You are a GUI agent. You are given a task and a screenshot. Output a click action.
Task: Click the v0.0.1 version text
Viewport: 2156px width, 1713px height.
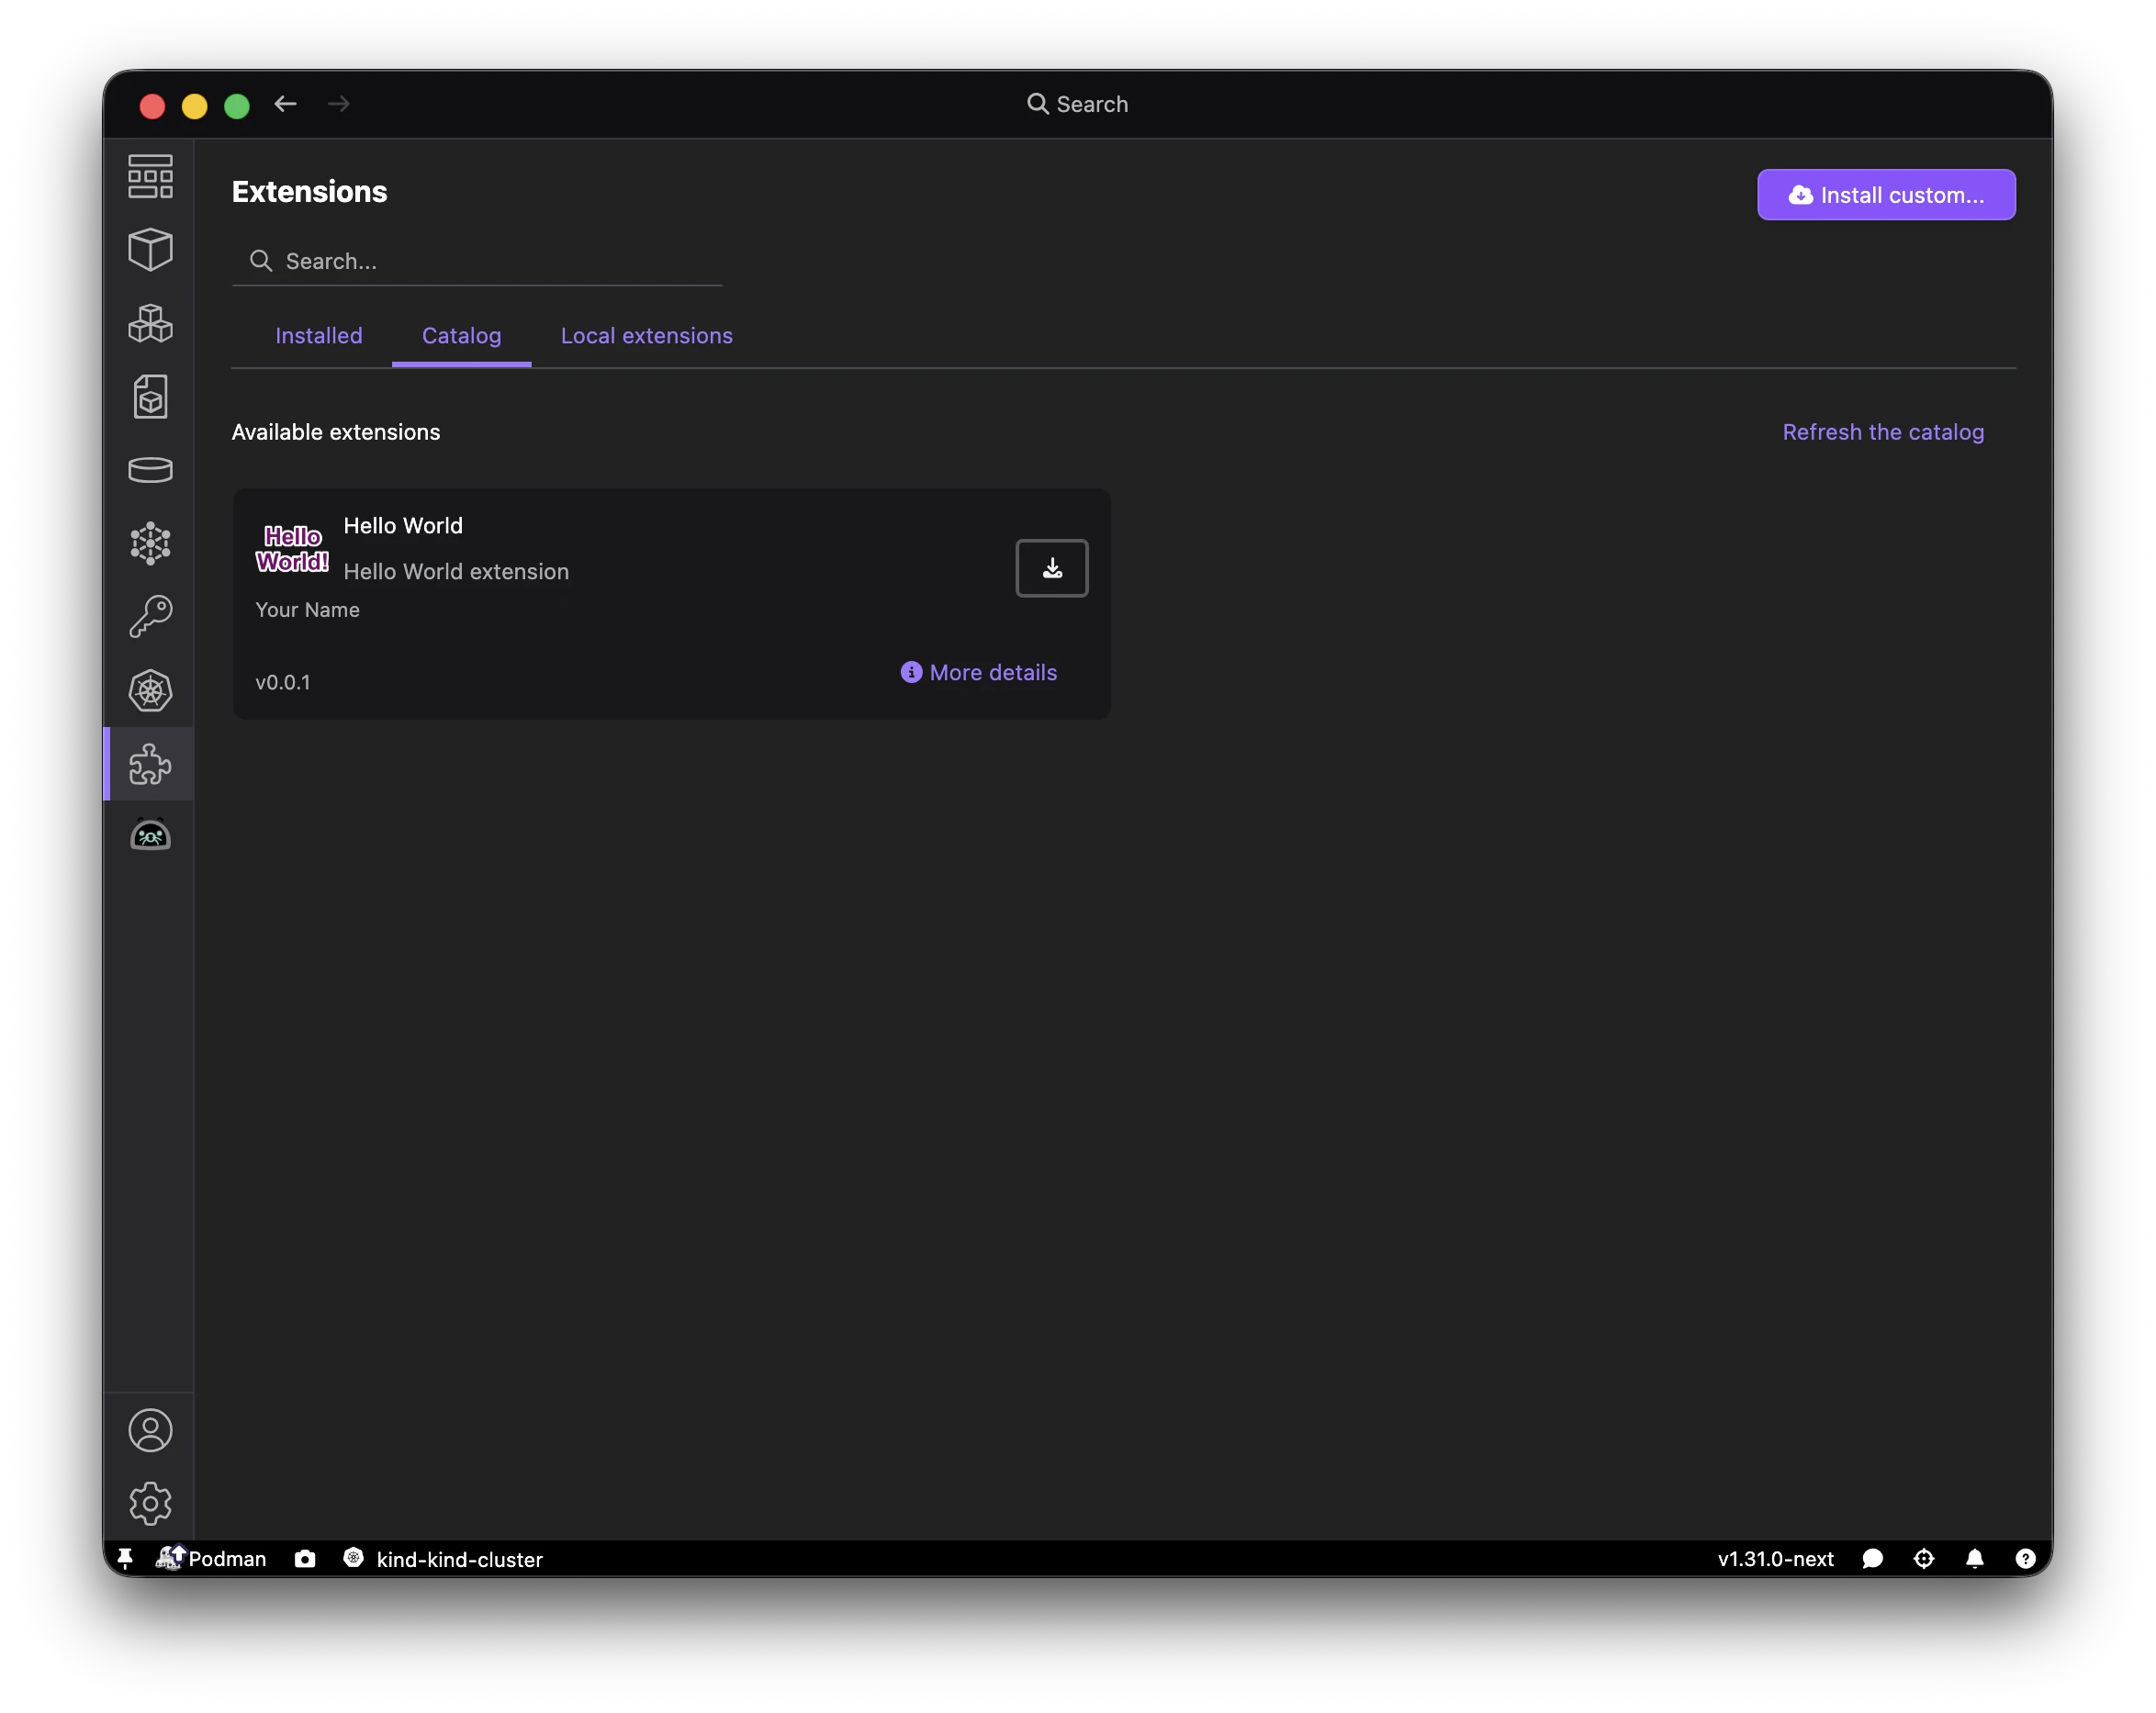tap(283, 682)
